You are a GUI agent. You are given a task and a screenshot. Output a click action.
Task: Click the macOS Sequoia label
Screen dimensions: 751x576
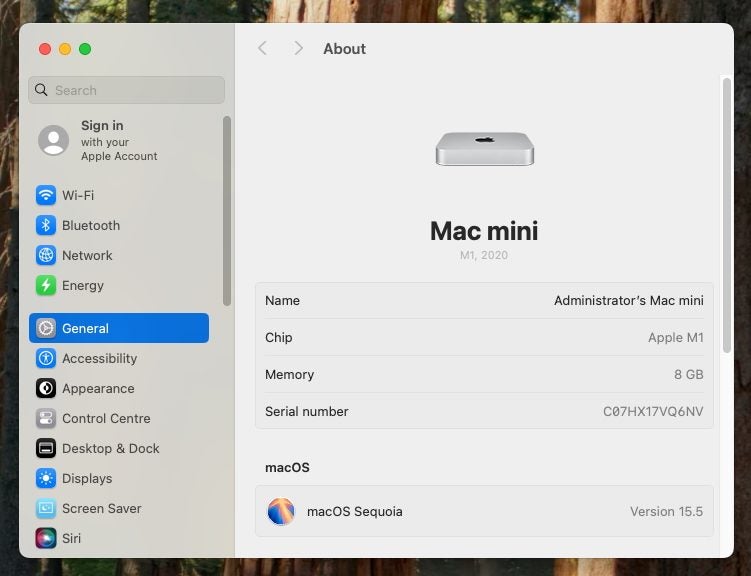(354, 511)
